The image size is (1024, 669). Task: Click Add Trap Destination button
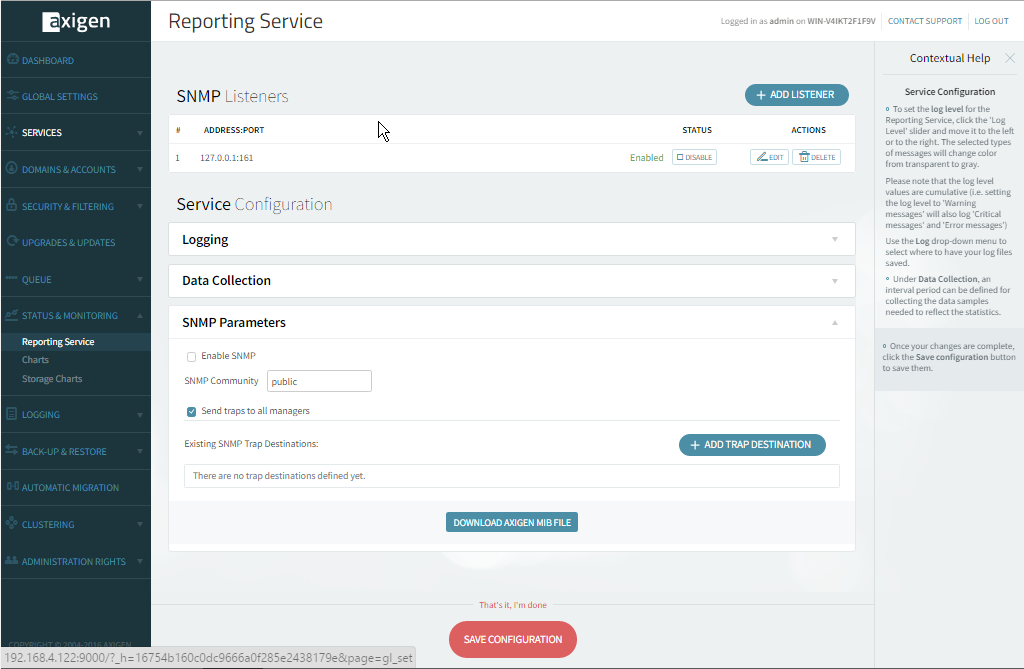pyautogui.click(x=751, y=445)
